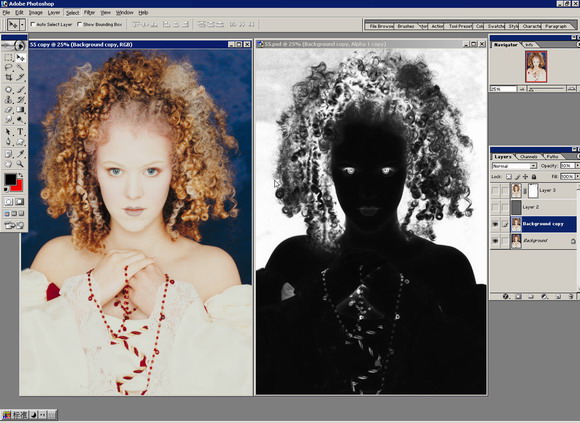This screenshot has width=580, height=423.
Task: Toggle Lock position
Action: 525,177
